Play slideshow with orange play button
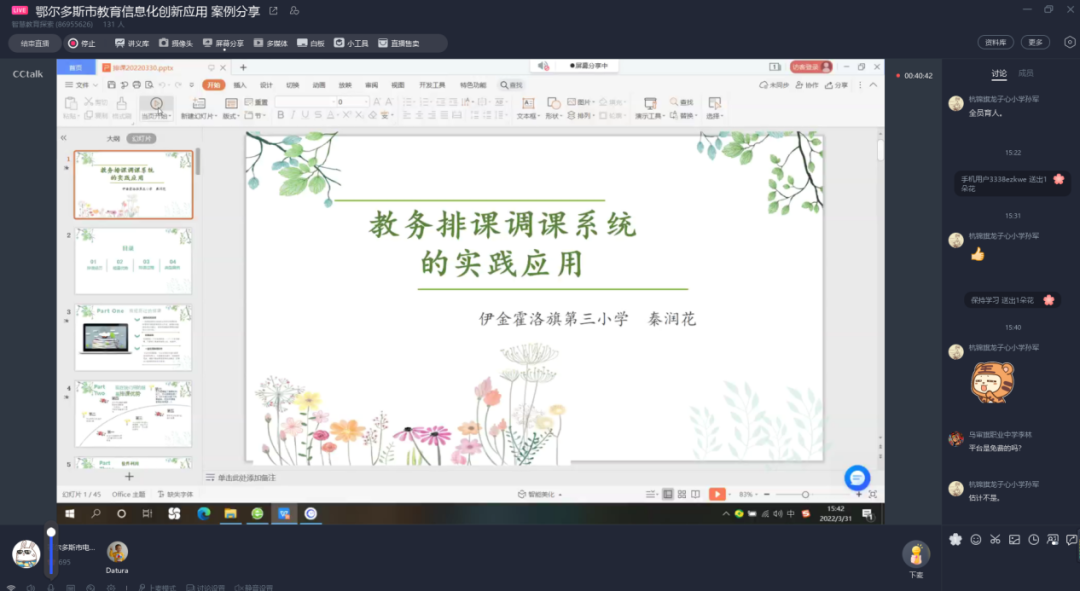 [717, 494]
